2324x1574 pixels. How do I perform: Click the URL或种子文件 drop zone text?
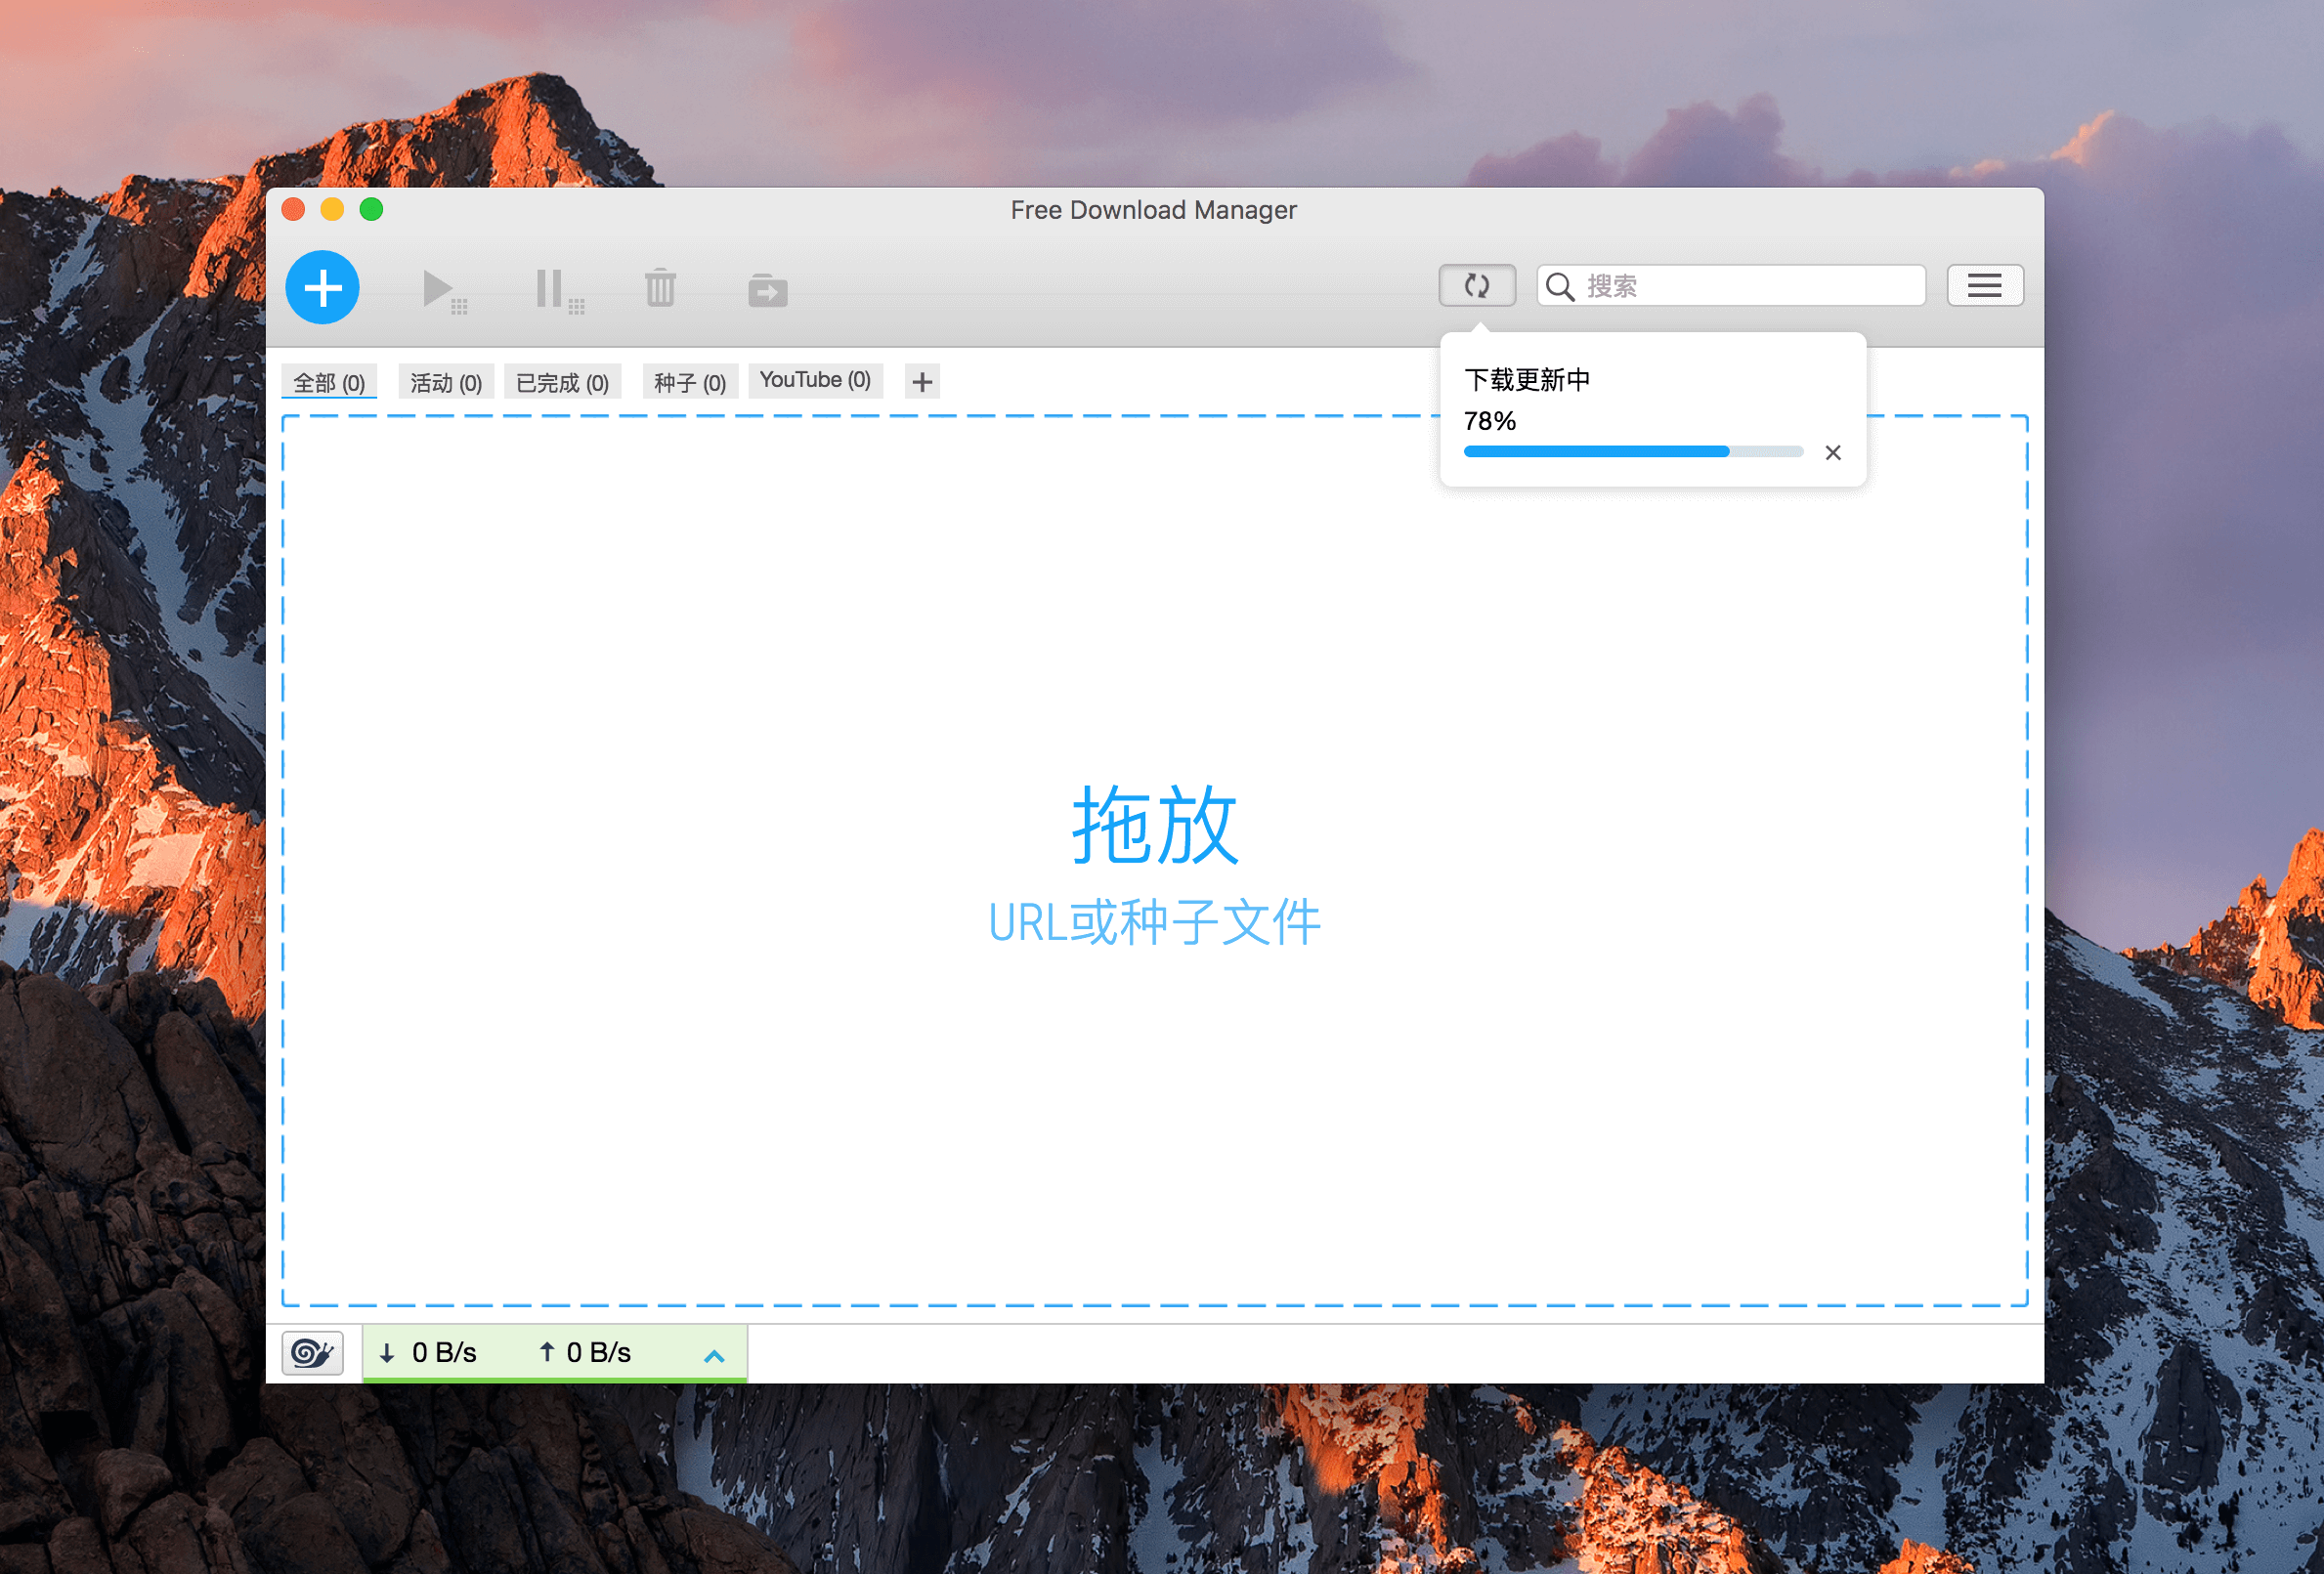(x=1155, y=922)
